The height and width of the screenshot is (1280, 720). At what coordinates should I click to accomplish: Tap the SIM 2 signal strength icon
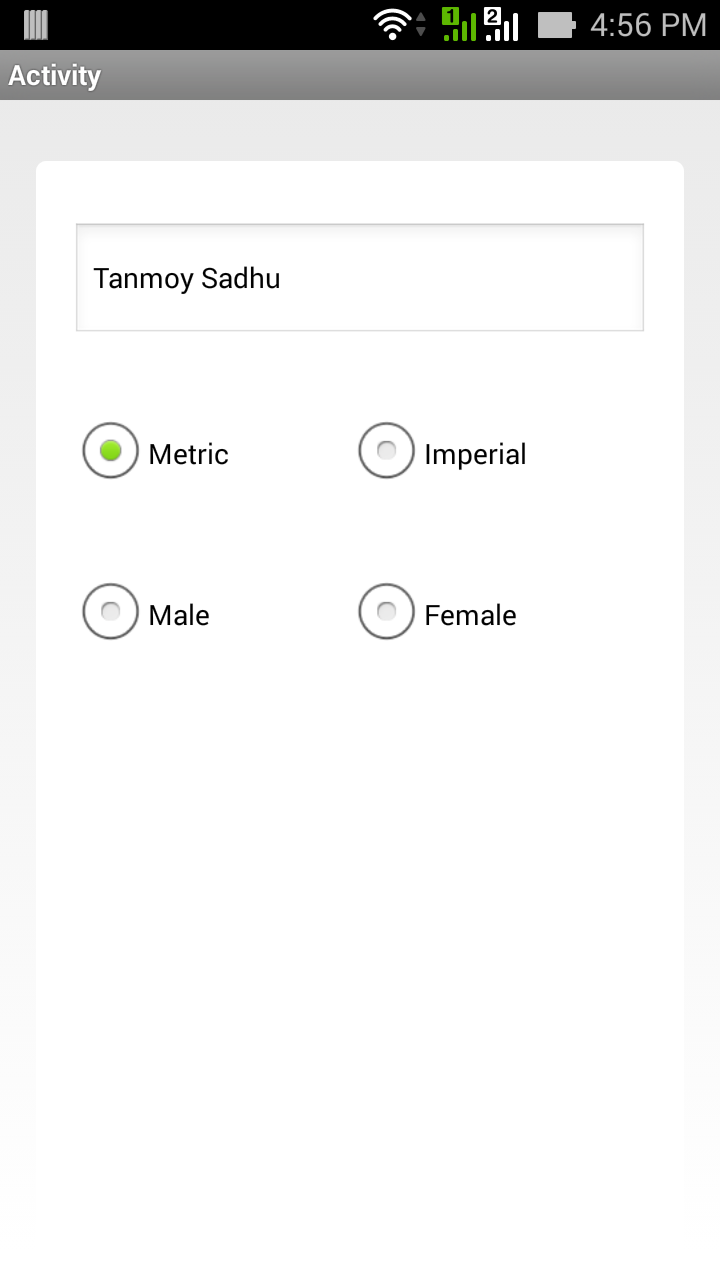tap(501, 25)
